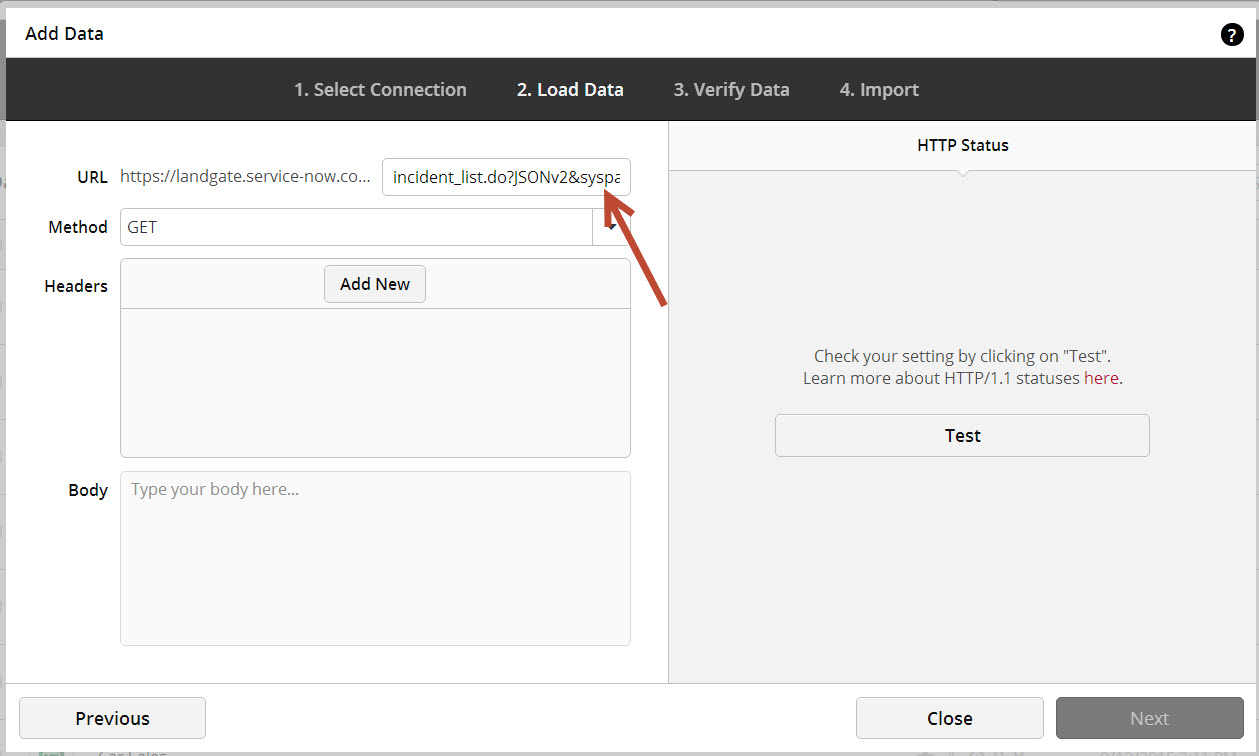This screenshot has height=756, width=1259.
Task: Click the HTTP Status panel header
Action: click(x=963, y=145)
